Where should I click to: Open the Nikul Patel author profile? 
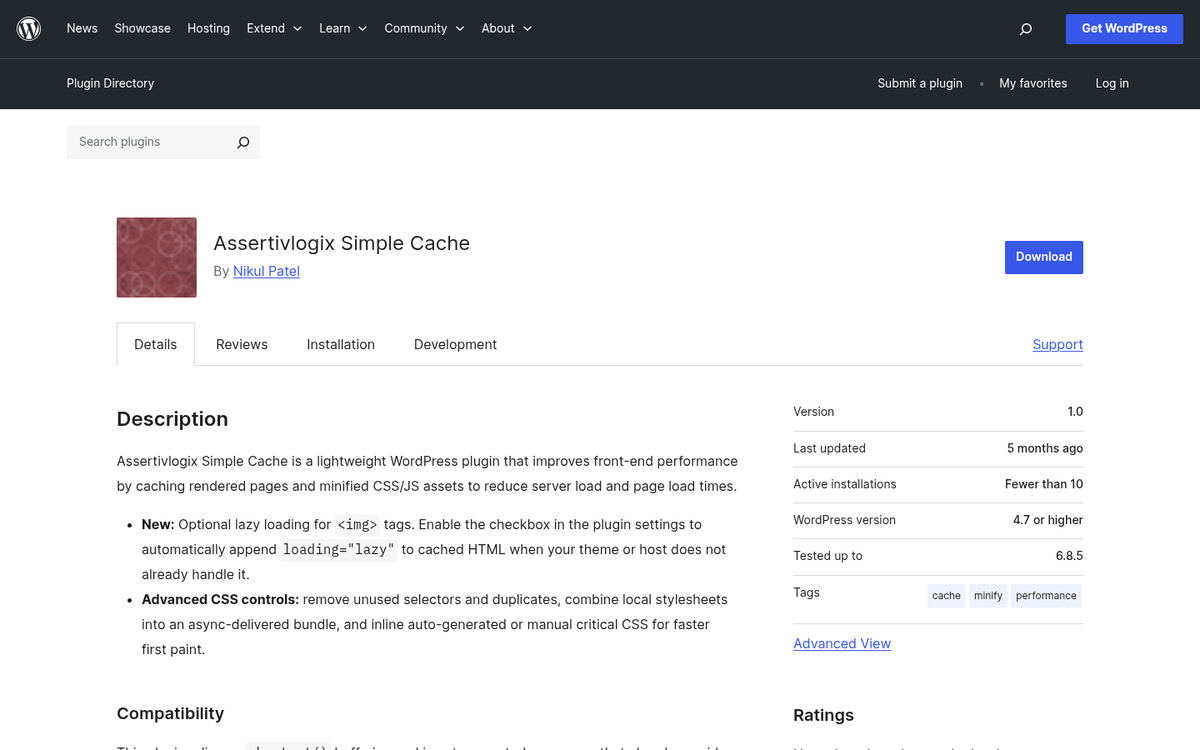(266, 271)
